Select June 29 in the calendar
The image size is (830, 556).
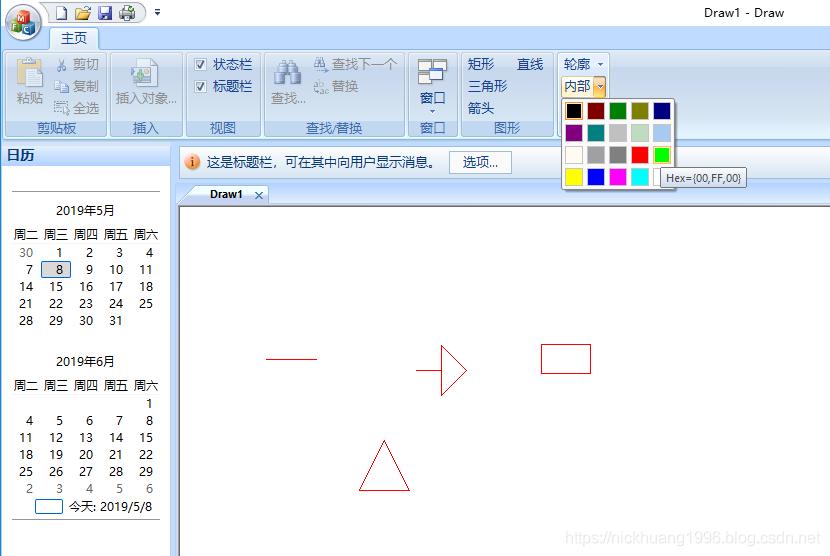[146, 471]
